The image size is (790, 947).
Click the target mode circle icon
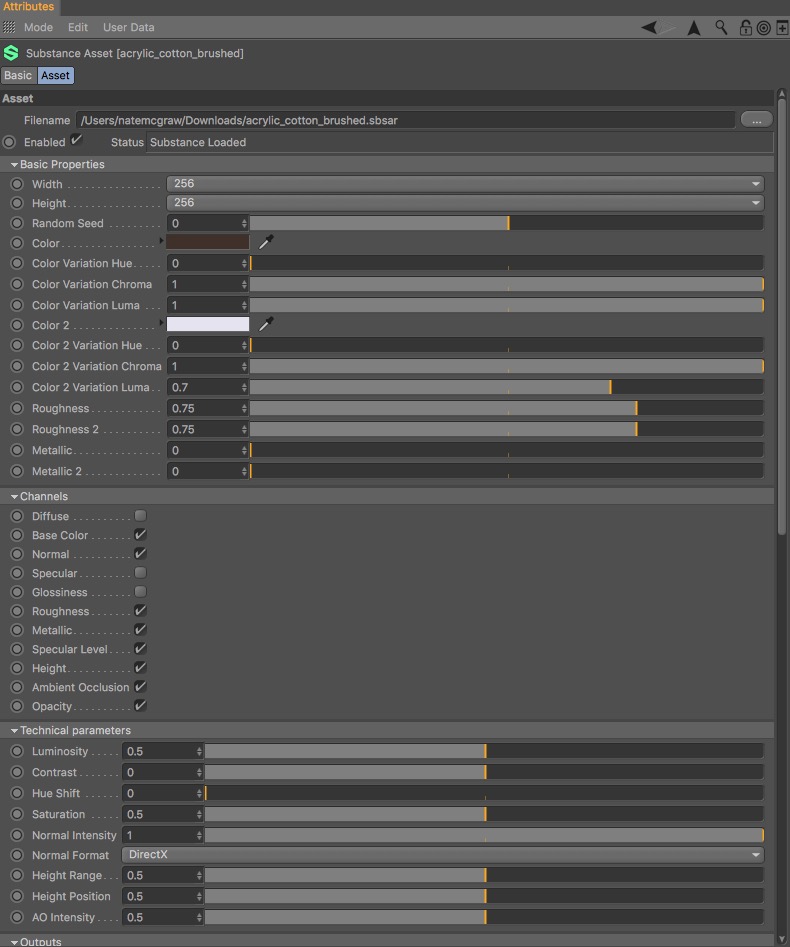pyautogui.click(x=763, y=28)
